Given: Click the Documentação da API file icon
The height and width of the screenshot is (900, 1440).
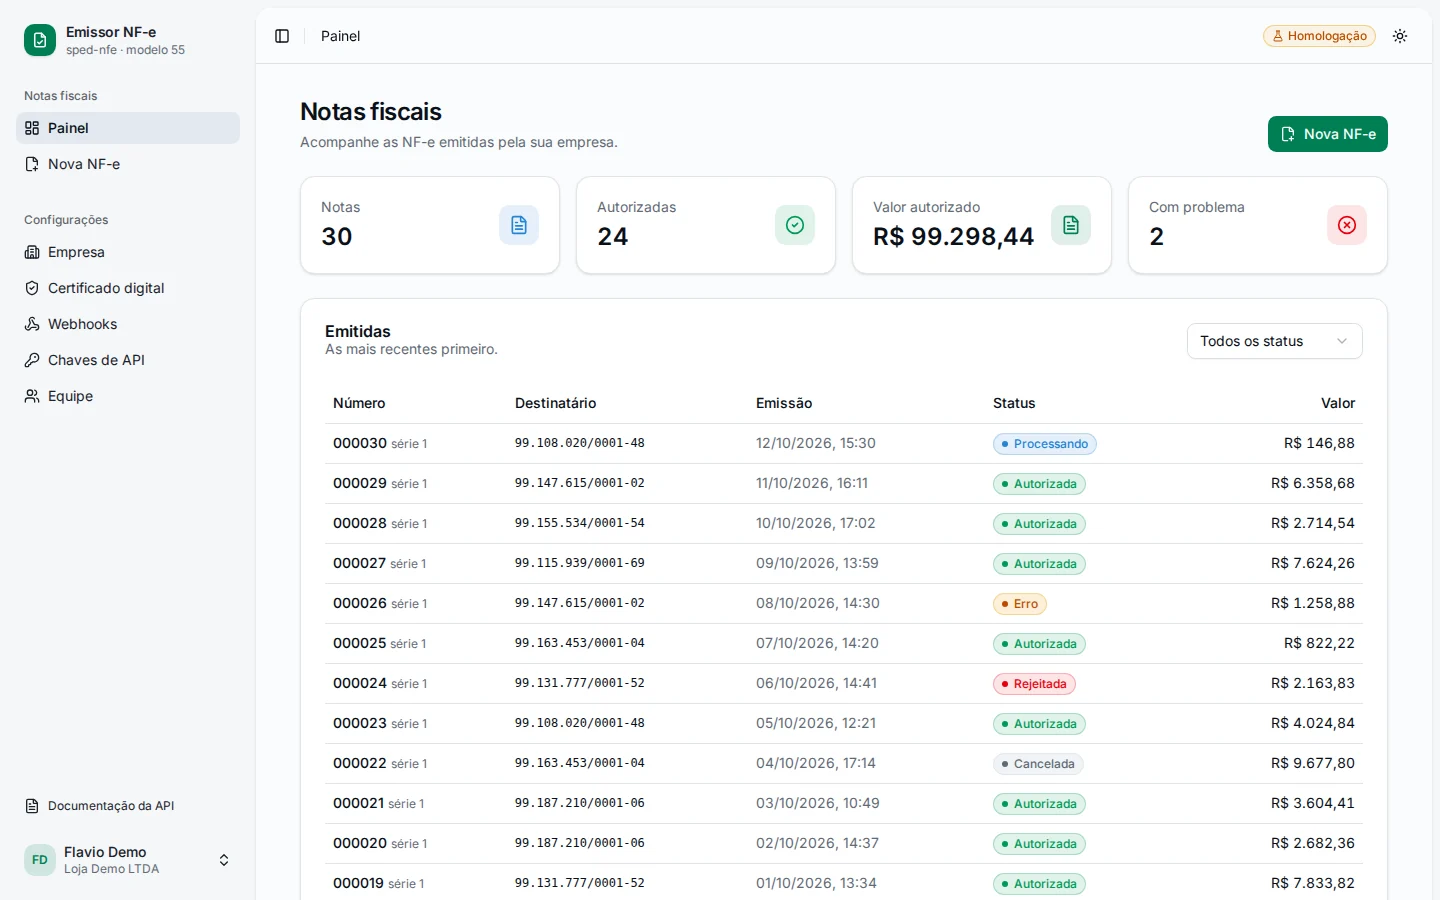Looking at the screenshot, I should coord(32,806).
